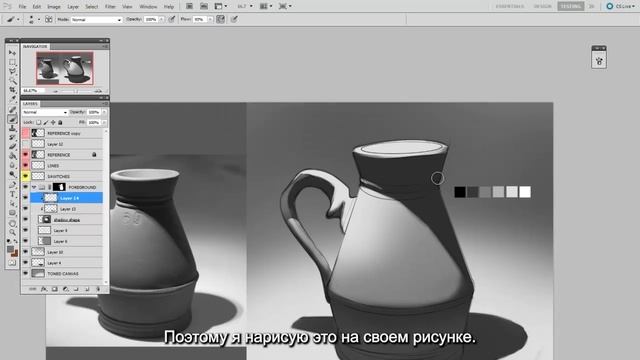Select the Clone Stamp tool
Image resolution: width=640 pixels, height=360 pixels.
(12, 128)
